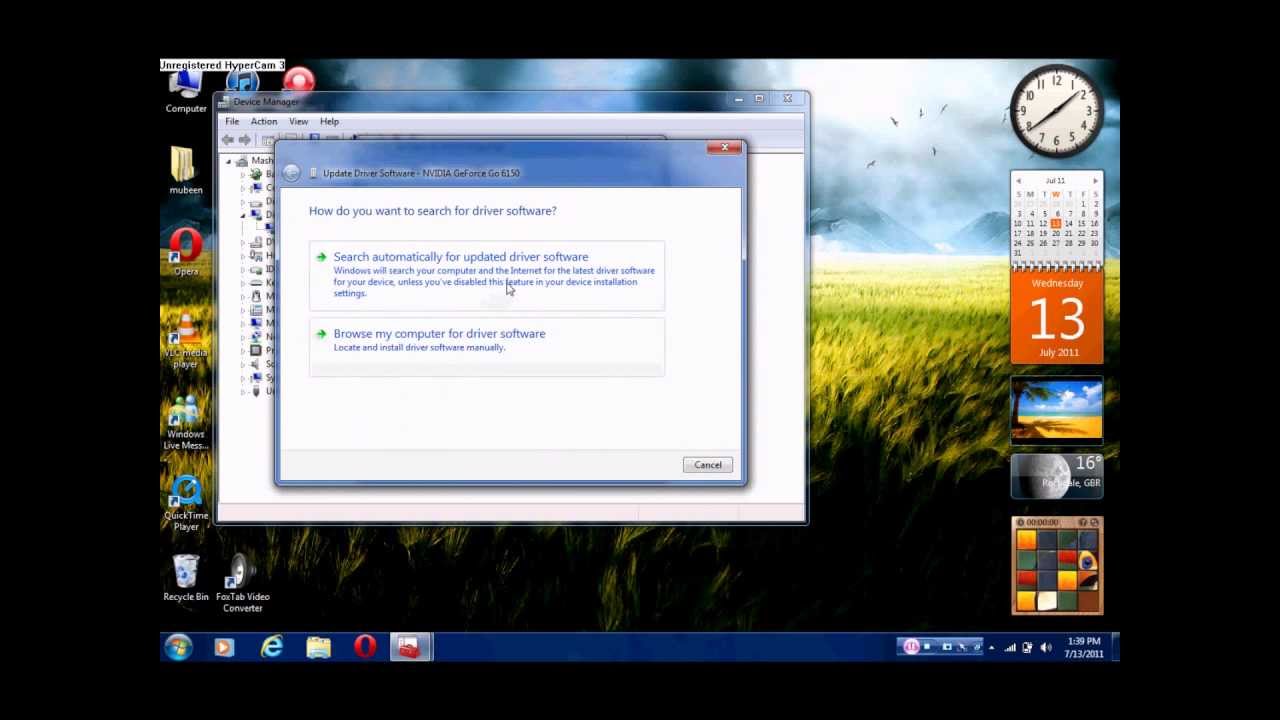Open the Action menu in Device Manager
Image resolution: width=1280 pixels, height=720 pixels.
(264, 122)
